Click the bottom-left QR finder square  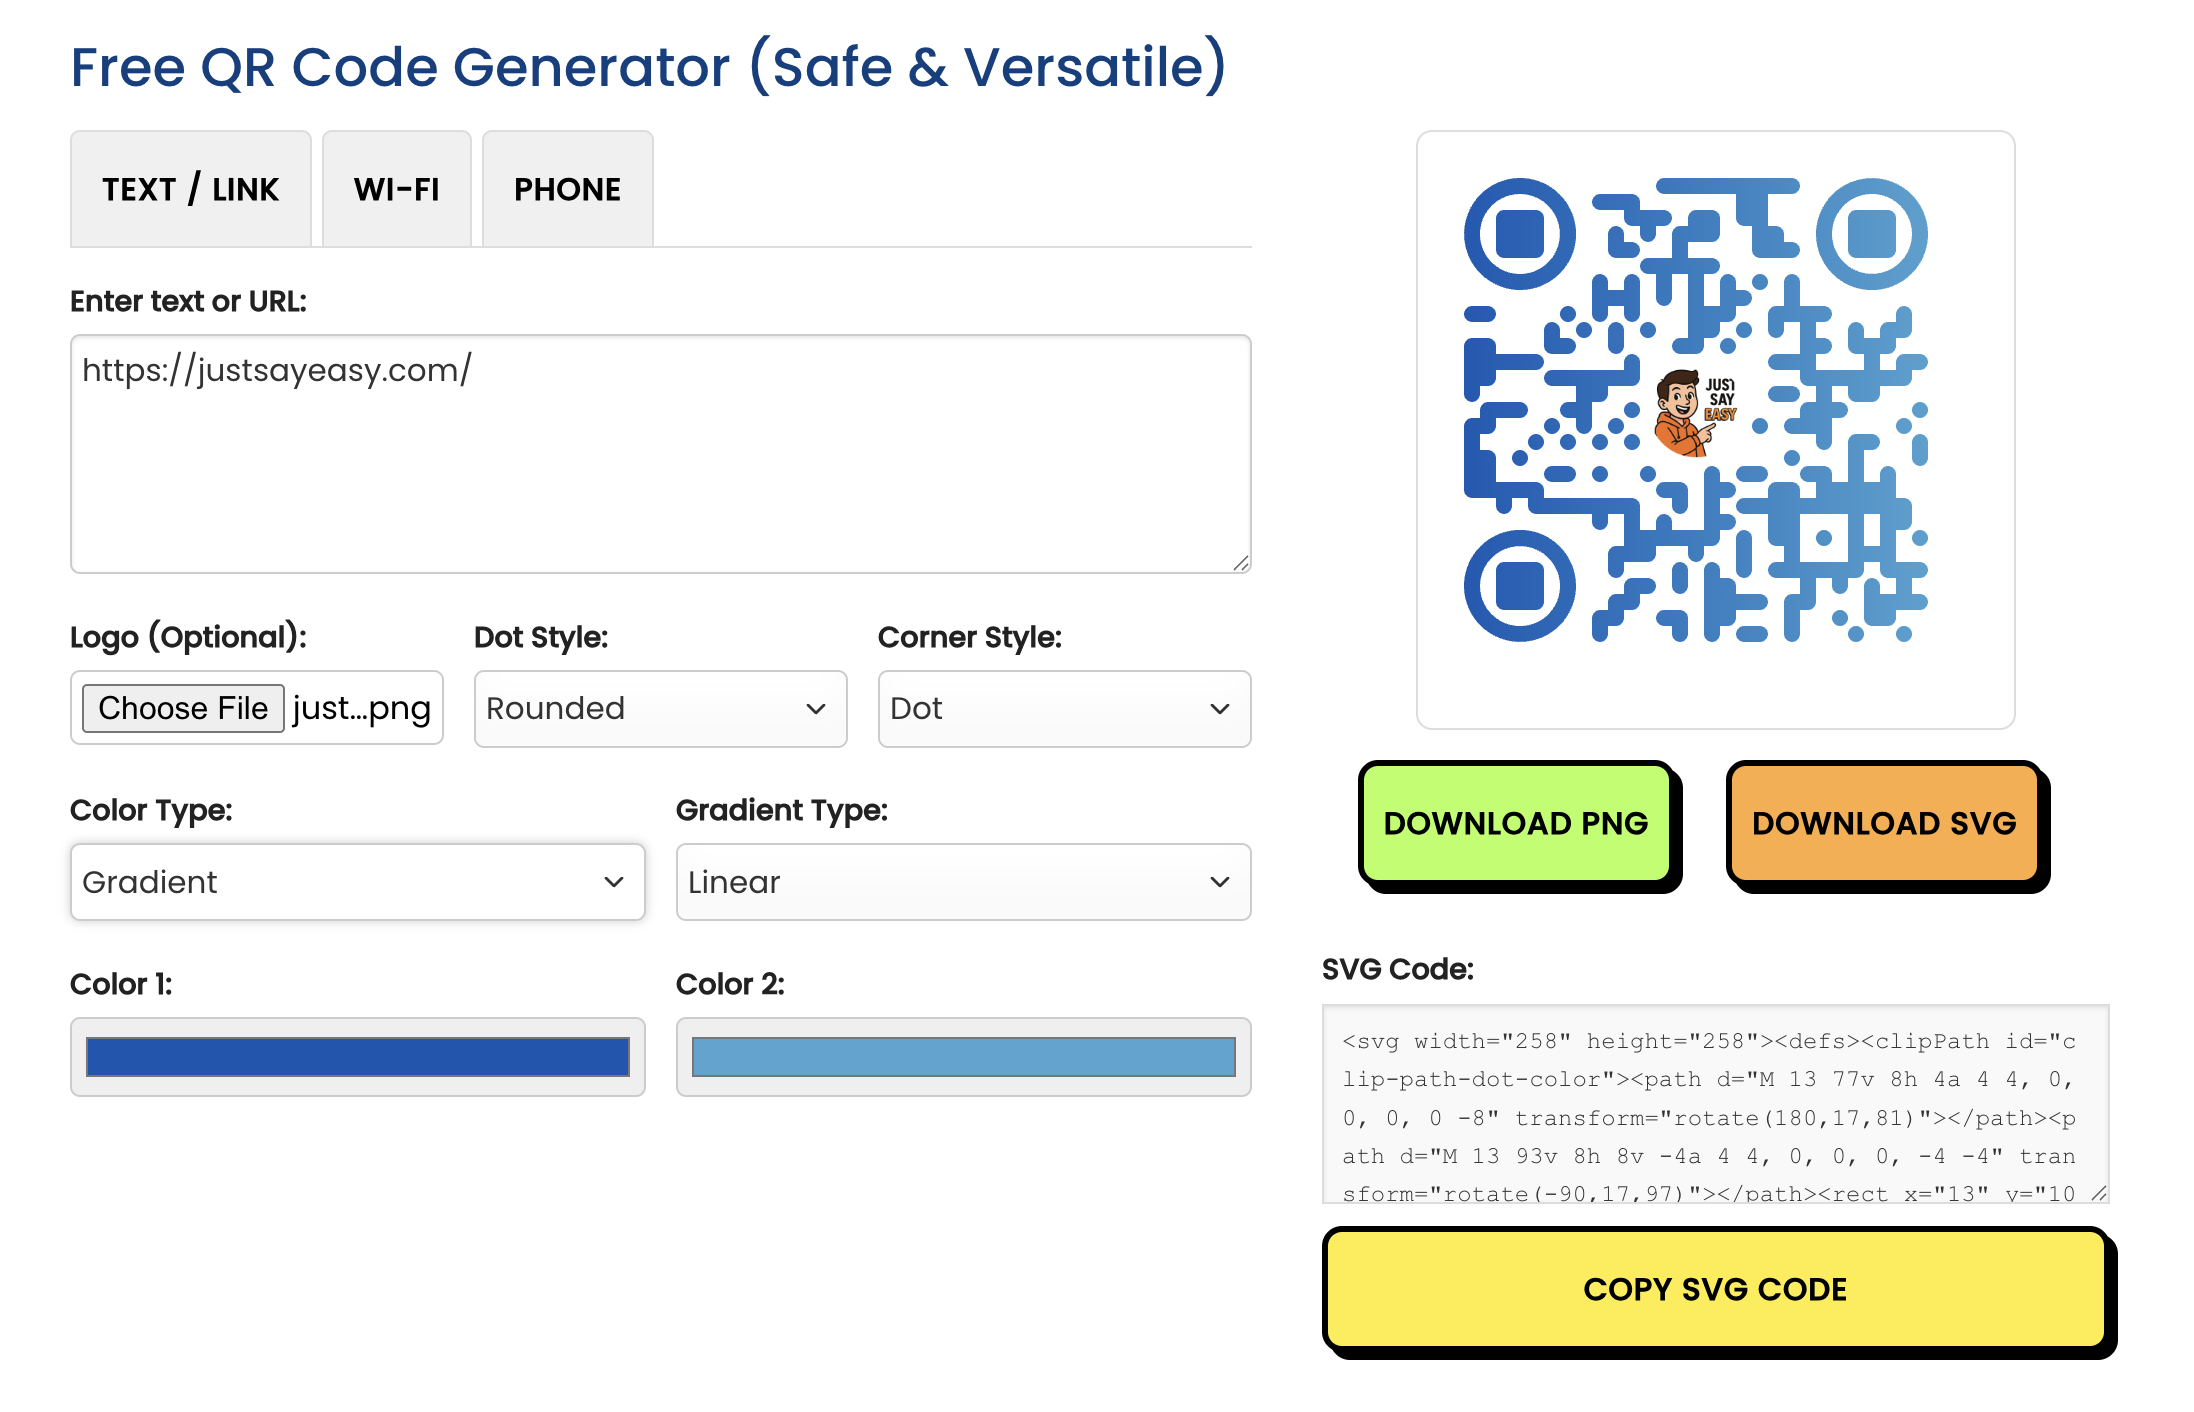tap(1519, 586)
